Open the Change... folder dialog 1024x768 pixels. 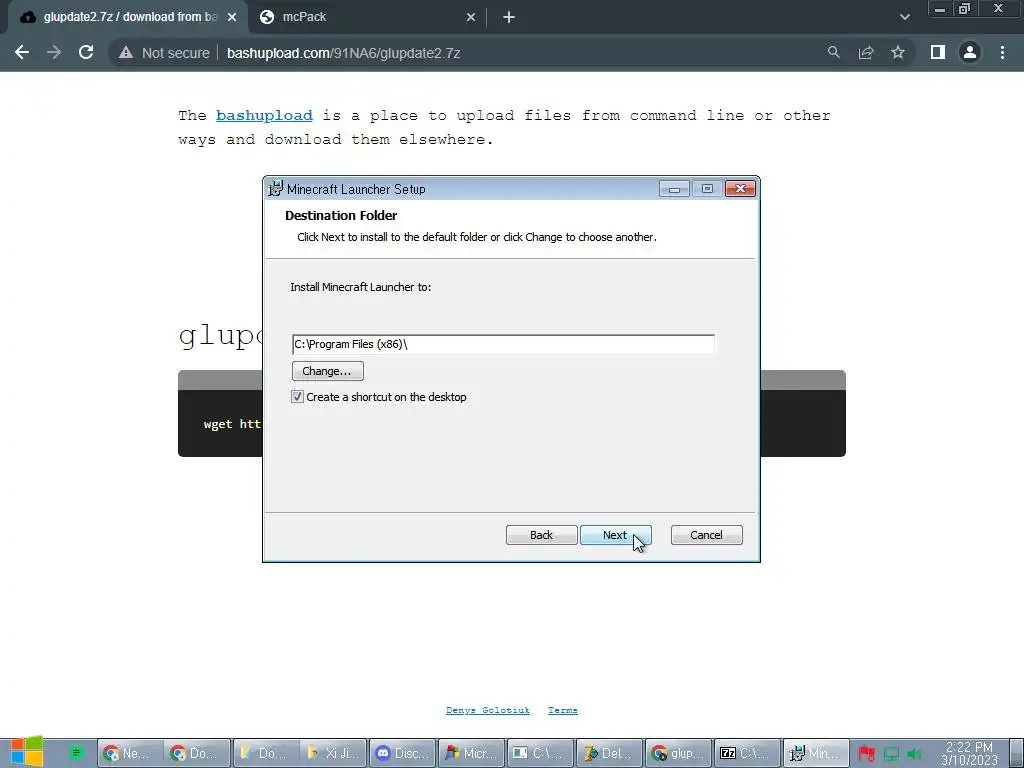[x=327, y=371]
